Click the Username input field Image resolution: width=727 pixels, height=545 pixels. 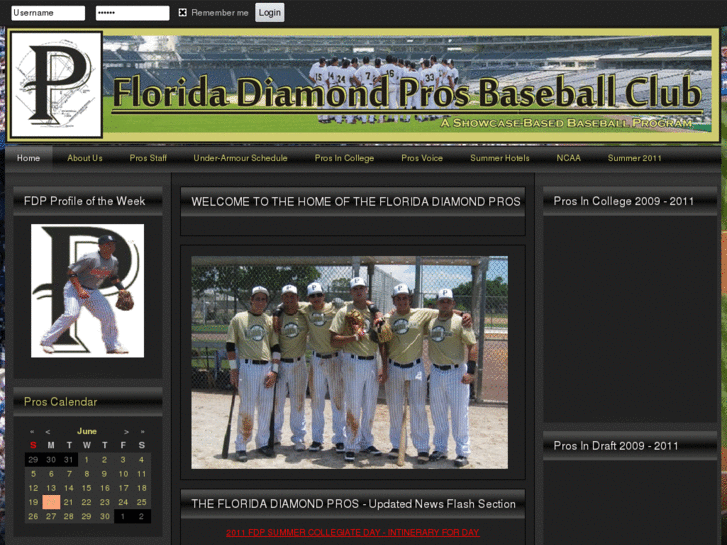tap(48, 13)
